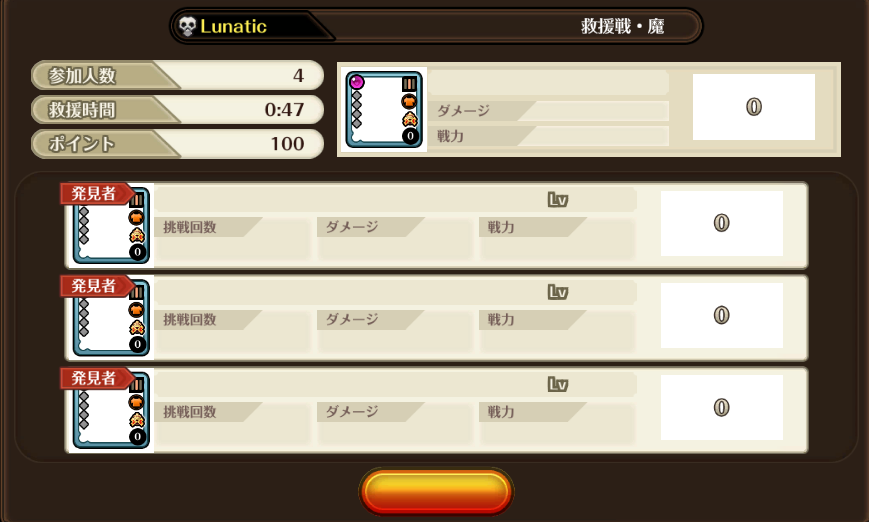The height and width of the screenshot is (522, 869).
Task: Click the ダメージ field in the second row
Action: point(394,331)
